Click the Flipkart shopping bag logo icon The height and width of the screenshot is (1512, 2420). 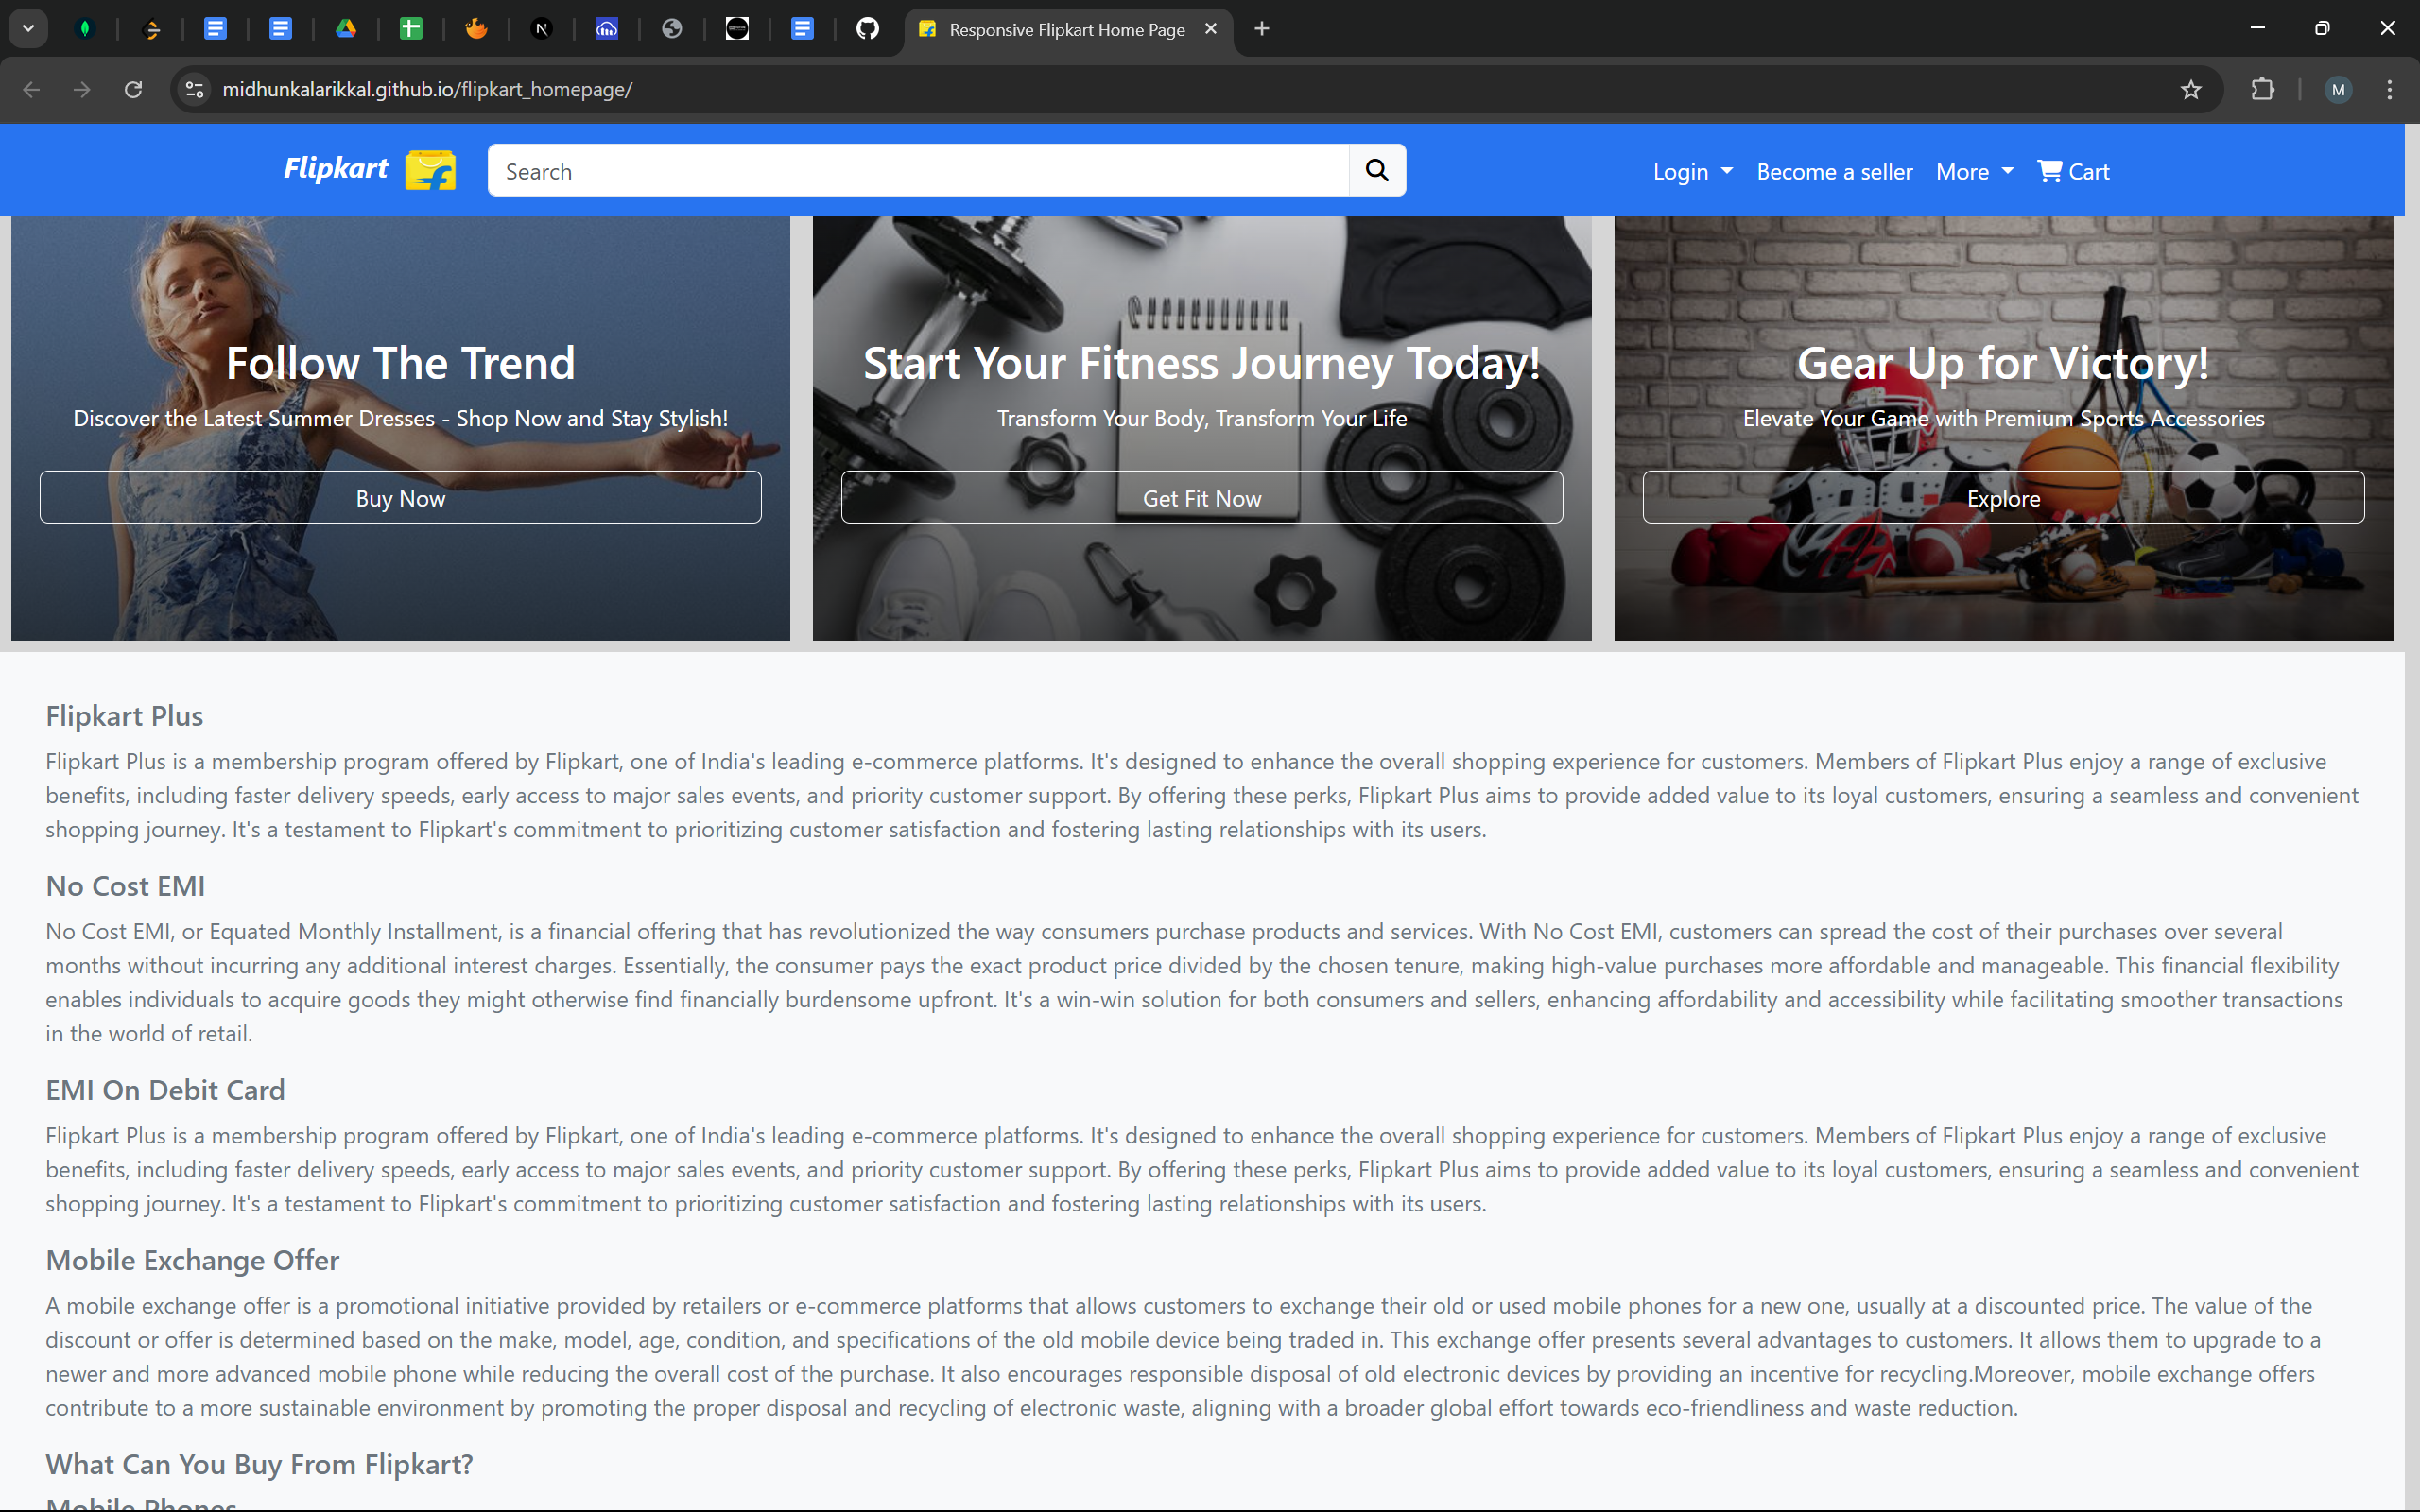(431, 170)
